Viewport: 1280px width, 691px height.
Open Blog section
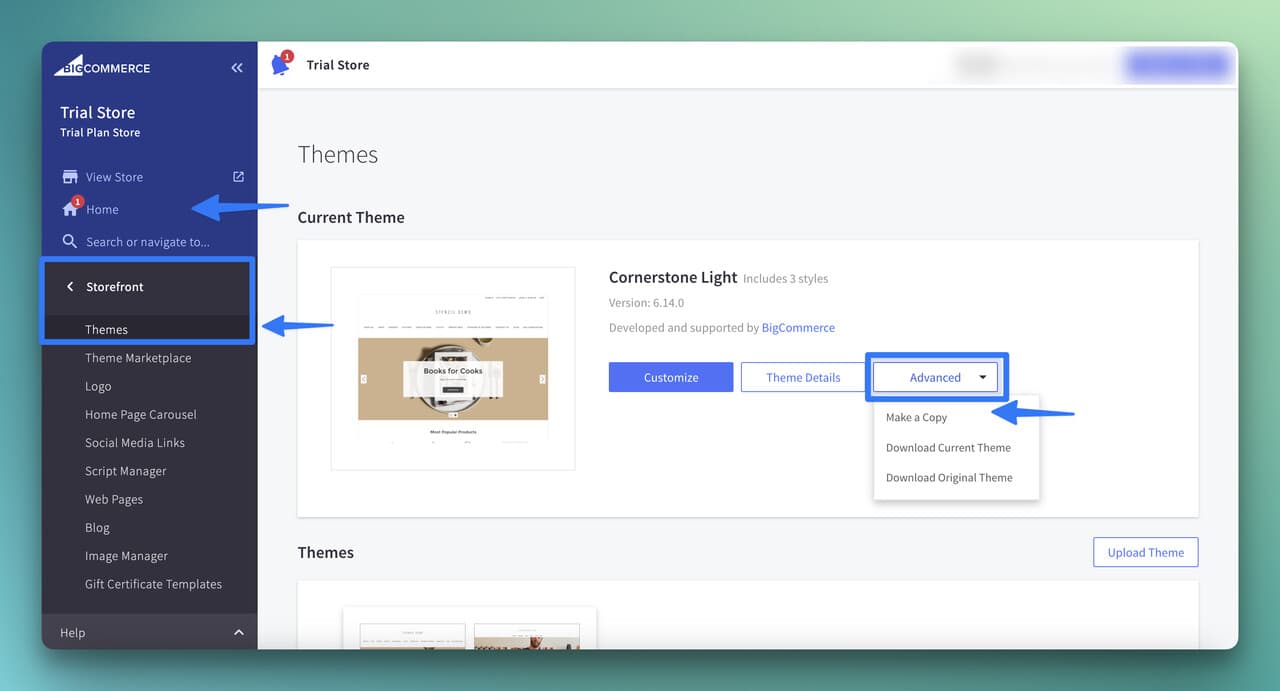click(x=97, y=528)
